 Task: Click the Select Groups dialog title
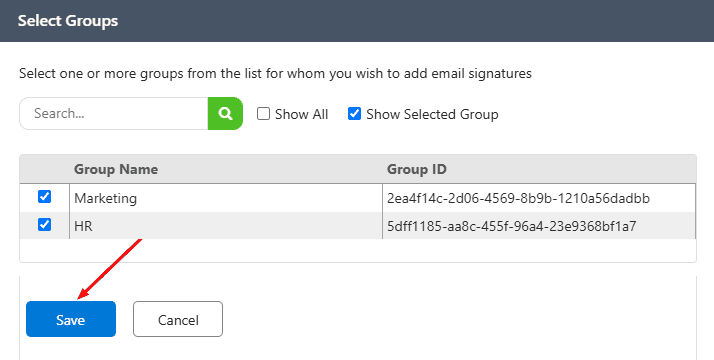[68, 21]
